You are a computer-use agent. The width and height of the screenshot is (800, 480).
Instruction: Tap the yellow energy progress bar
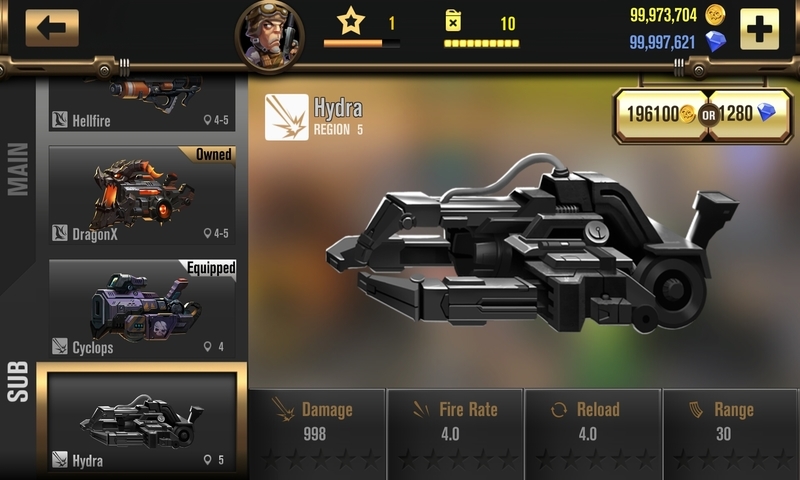(482, 44)
